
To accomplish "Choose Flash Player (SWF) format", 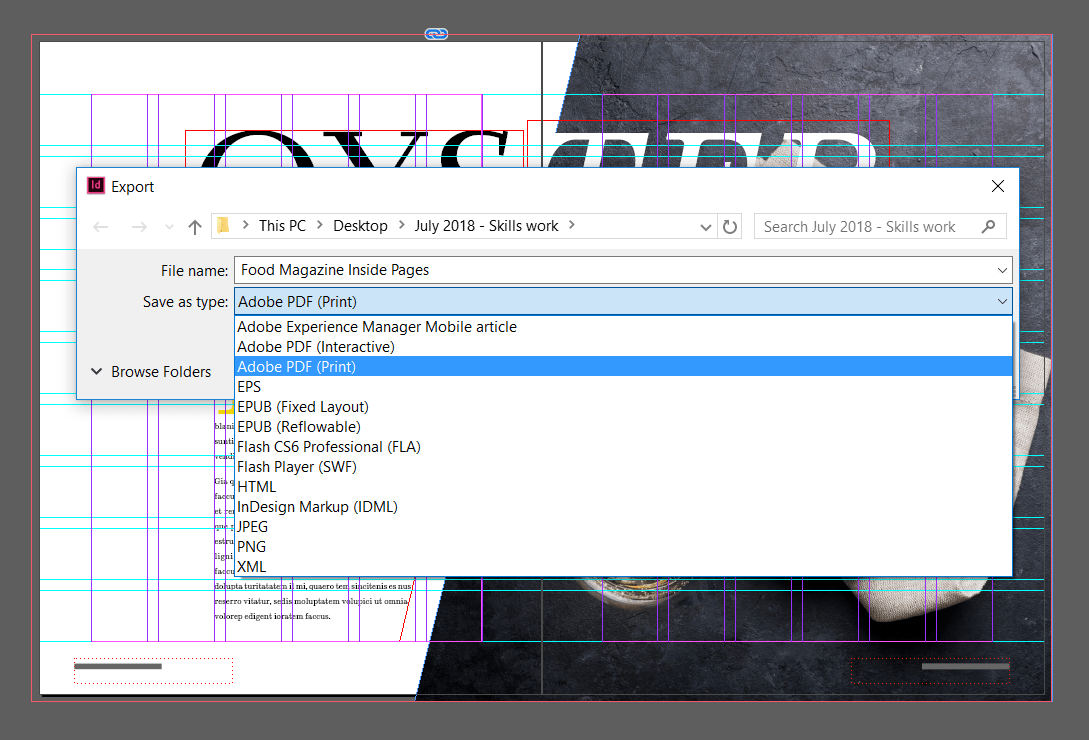I will (623, 467).
